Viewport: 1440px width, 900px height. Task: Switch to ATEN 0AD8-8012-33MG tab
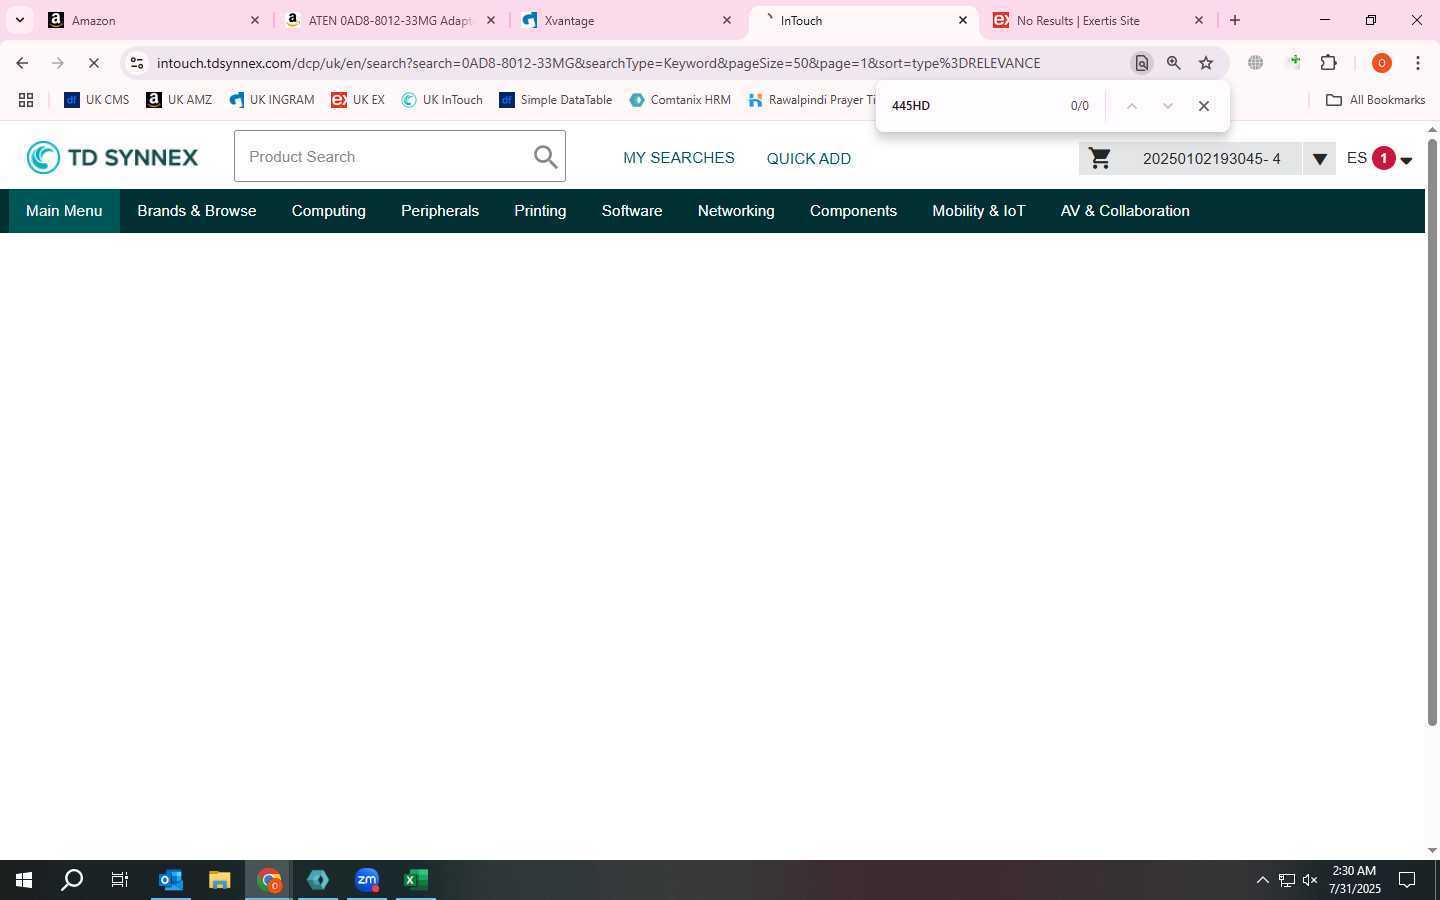[x=391, y=20]
